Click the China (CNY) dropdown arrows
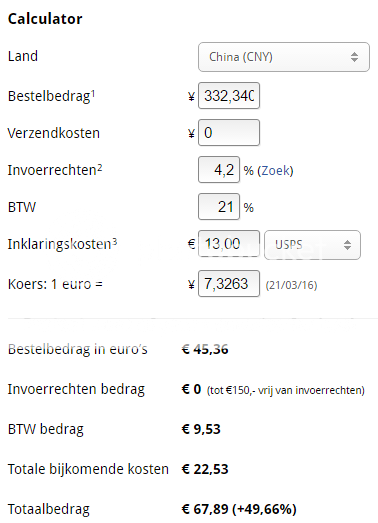 354,57
